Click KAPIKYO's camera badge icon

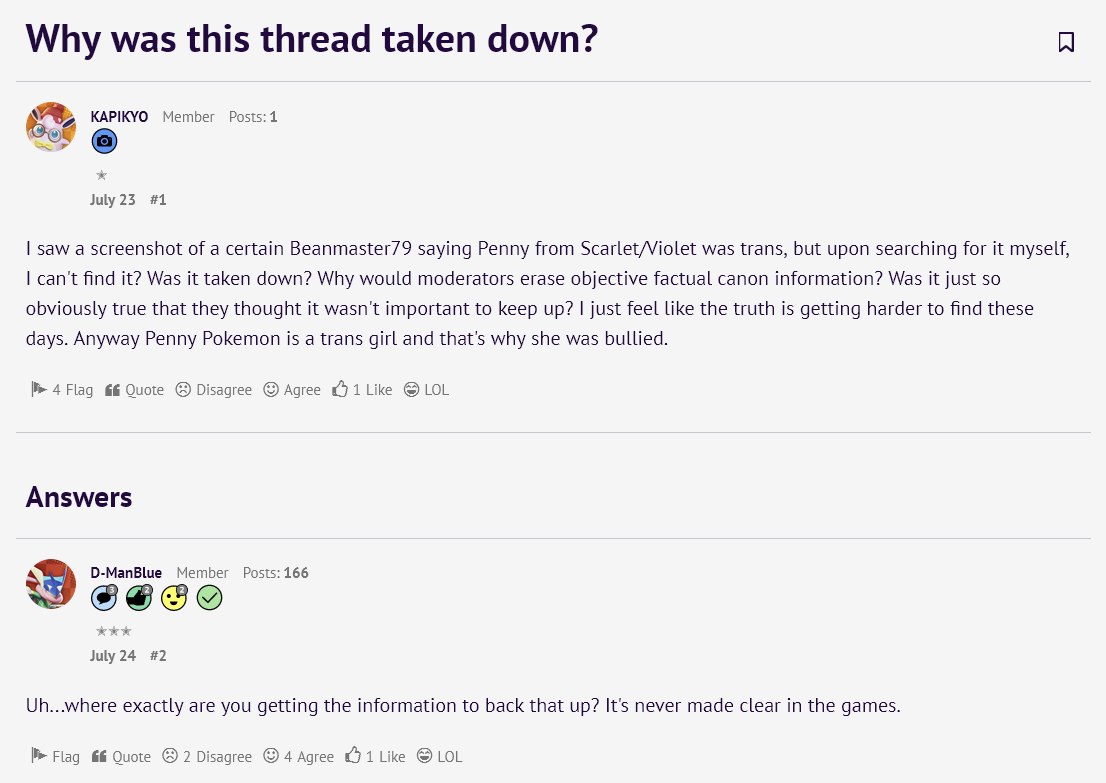click(x=104, y=141)
